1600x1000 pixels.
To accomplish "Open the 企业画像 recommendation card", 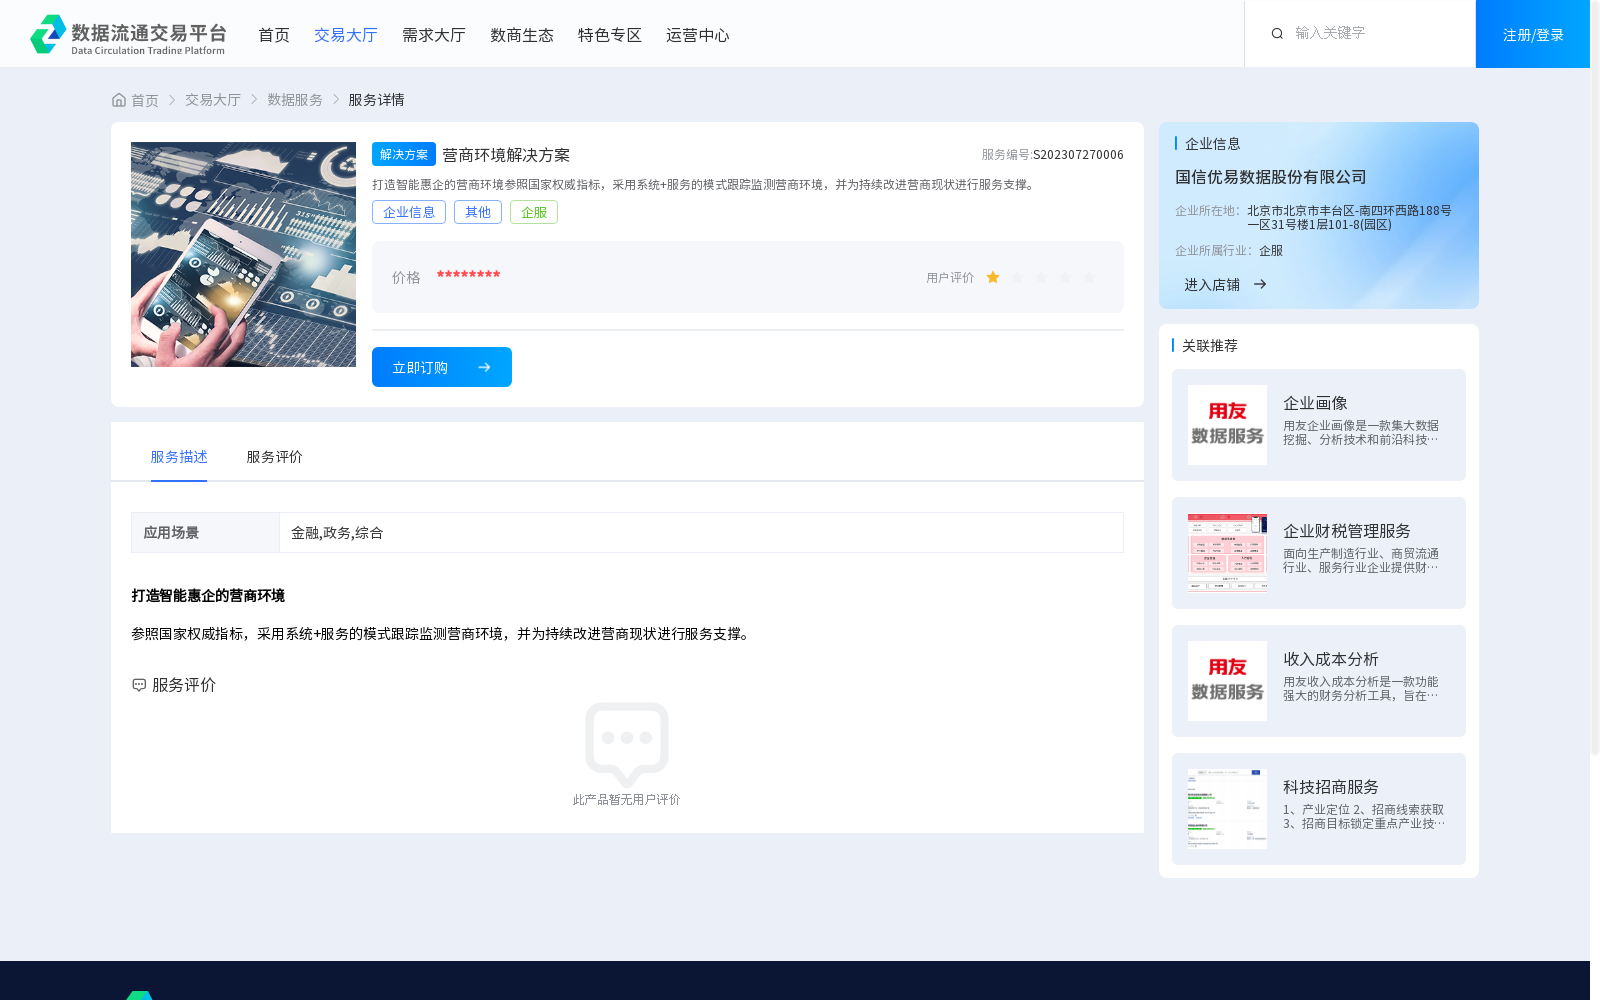I will pos(1319,425).
